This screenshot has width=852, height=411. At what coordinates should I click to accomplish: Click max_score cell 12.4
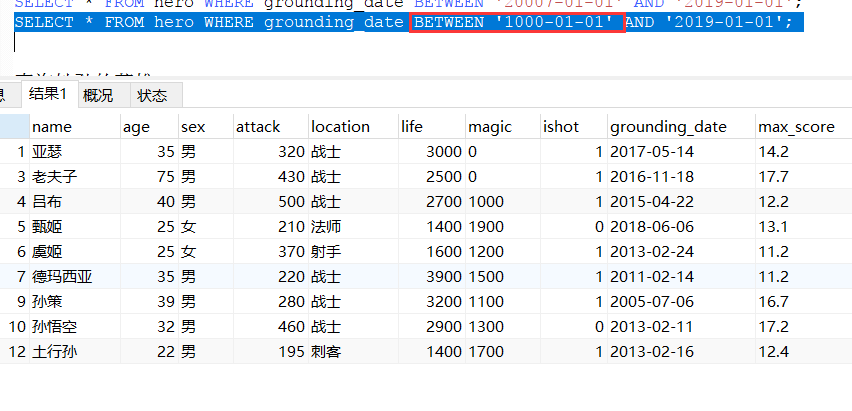click(x=804, y=352)
